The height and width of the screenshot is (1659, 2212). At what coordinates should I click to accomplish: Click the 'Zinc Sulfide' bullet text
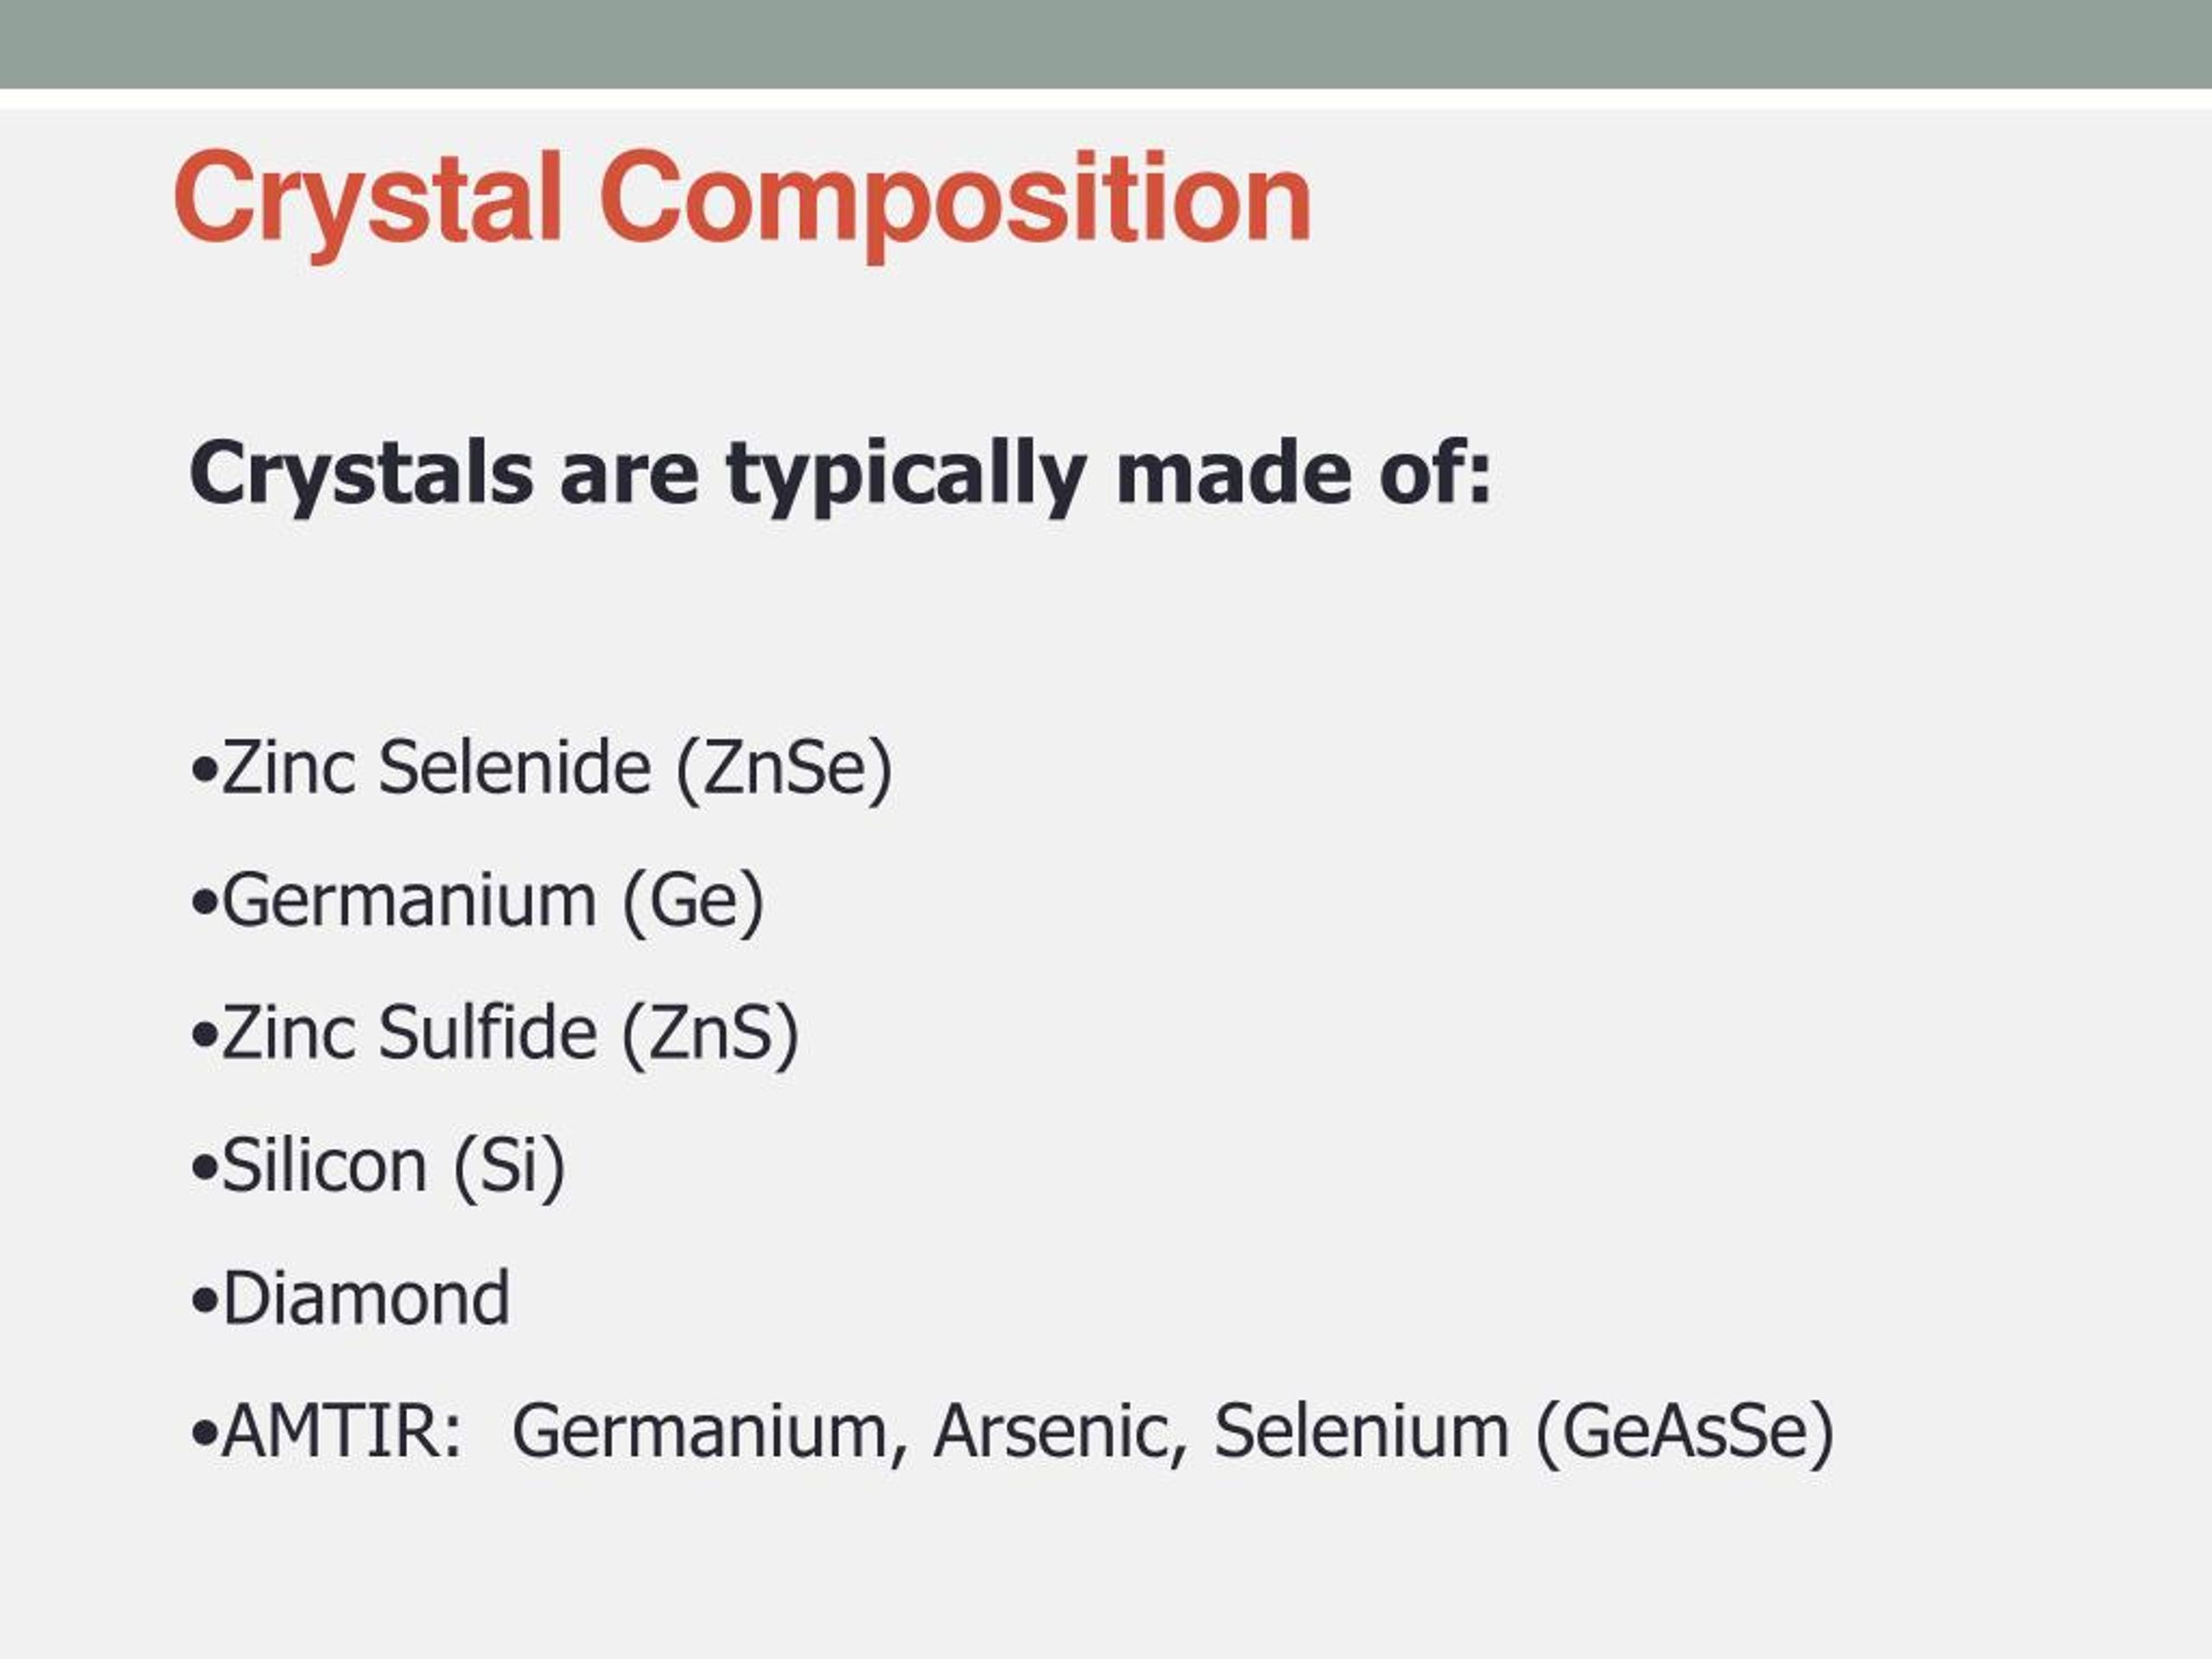[409, 1033]
